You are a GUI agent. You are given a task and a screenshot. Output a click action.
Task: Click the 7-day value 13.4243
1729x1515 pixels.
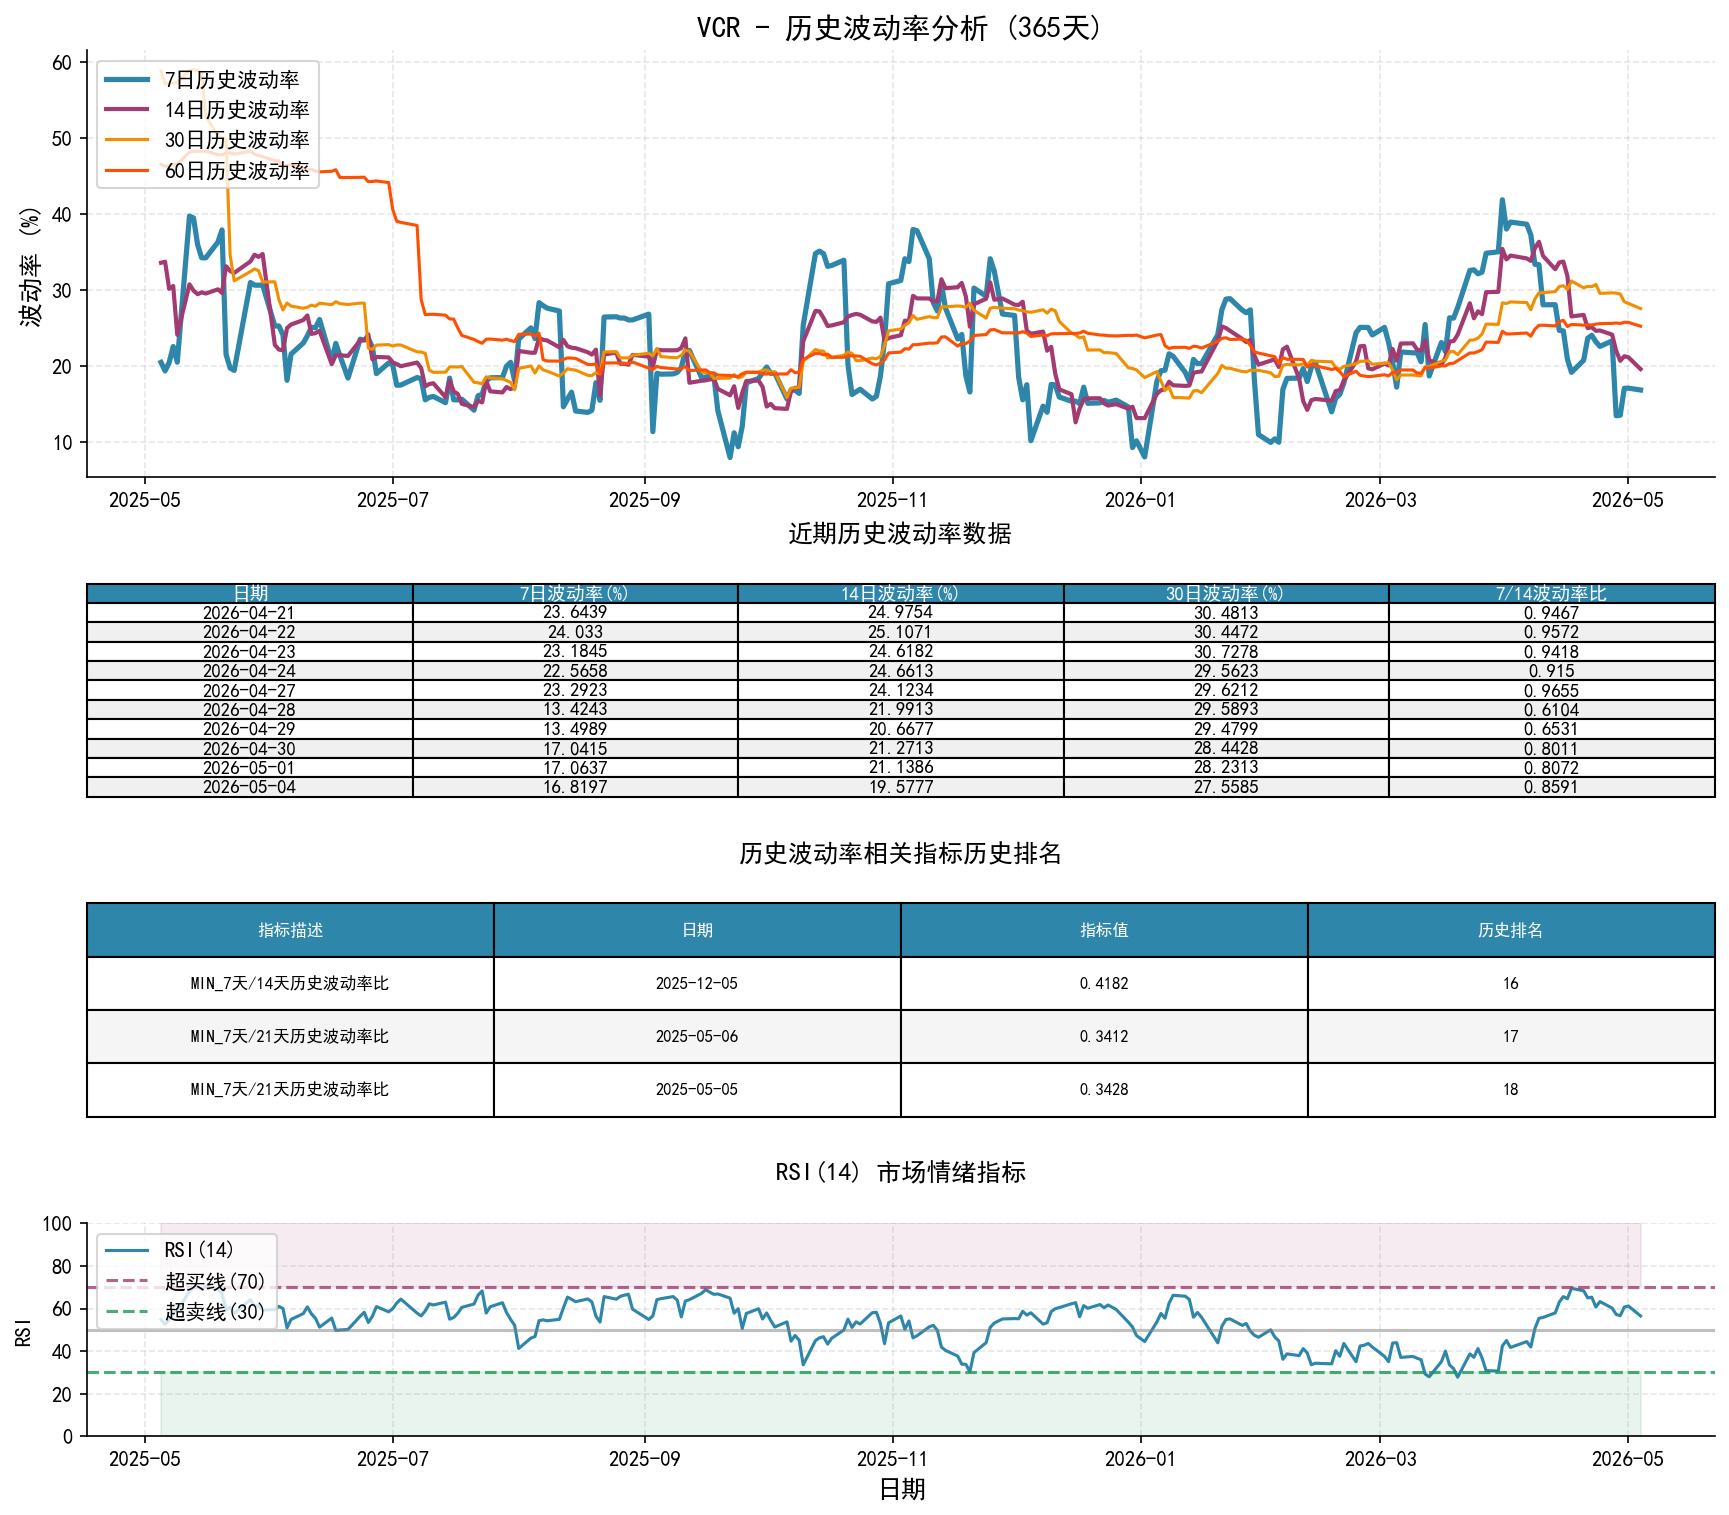[575, 709]
